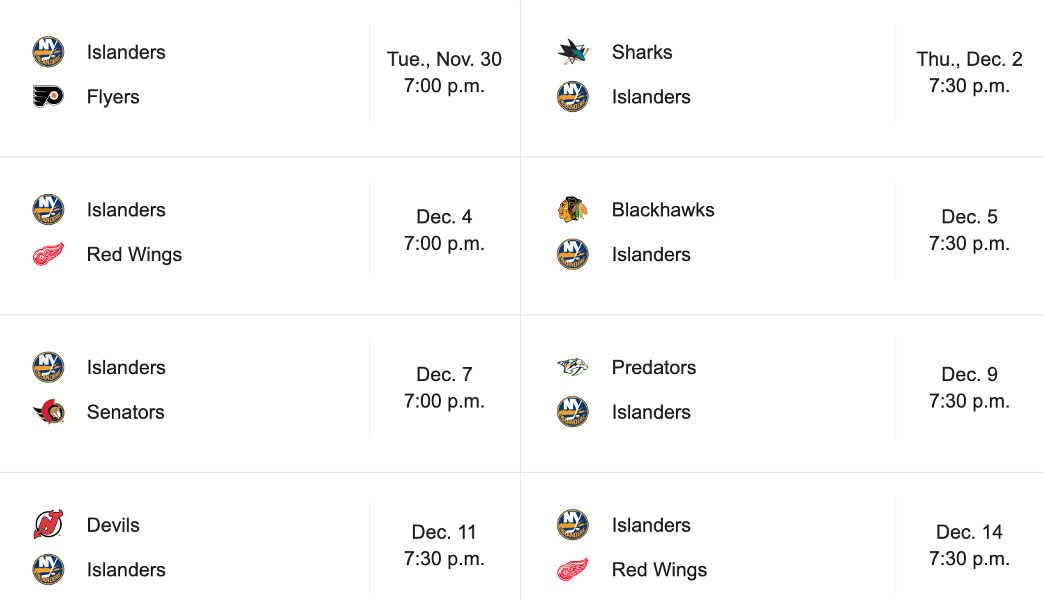Click the Devils team logo
1044x600 pixels.
pos(48,525)
